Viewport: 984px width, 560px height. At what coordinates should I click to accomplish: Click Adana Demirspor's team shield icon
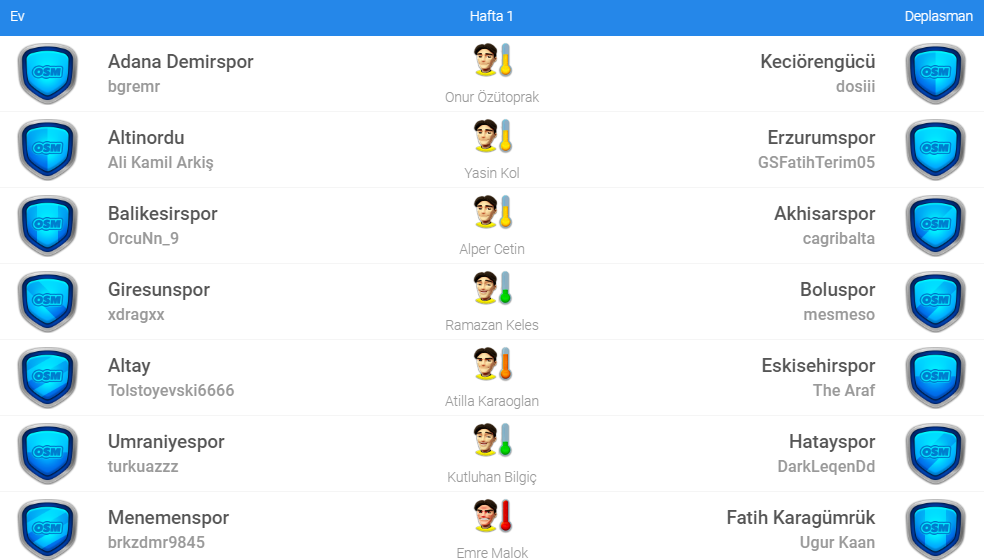(47, 73)
